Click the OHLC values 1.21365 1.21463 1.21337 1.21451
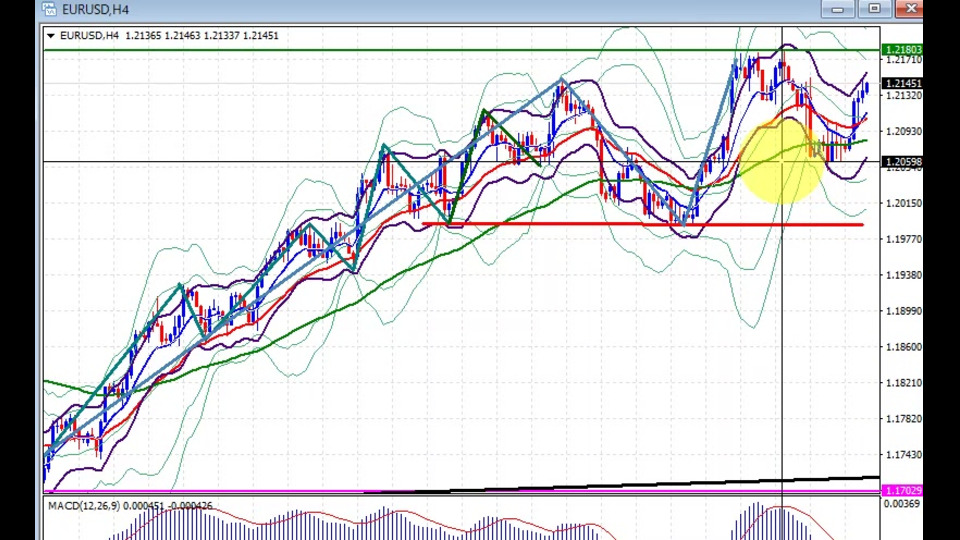The image size is (960, 540). pos(202,36)
